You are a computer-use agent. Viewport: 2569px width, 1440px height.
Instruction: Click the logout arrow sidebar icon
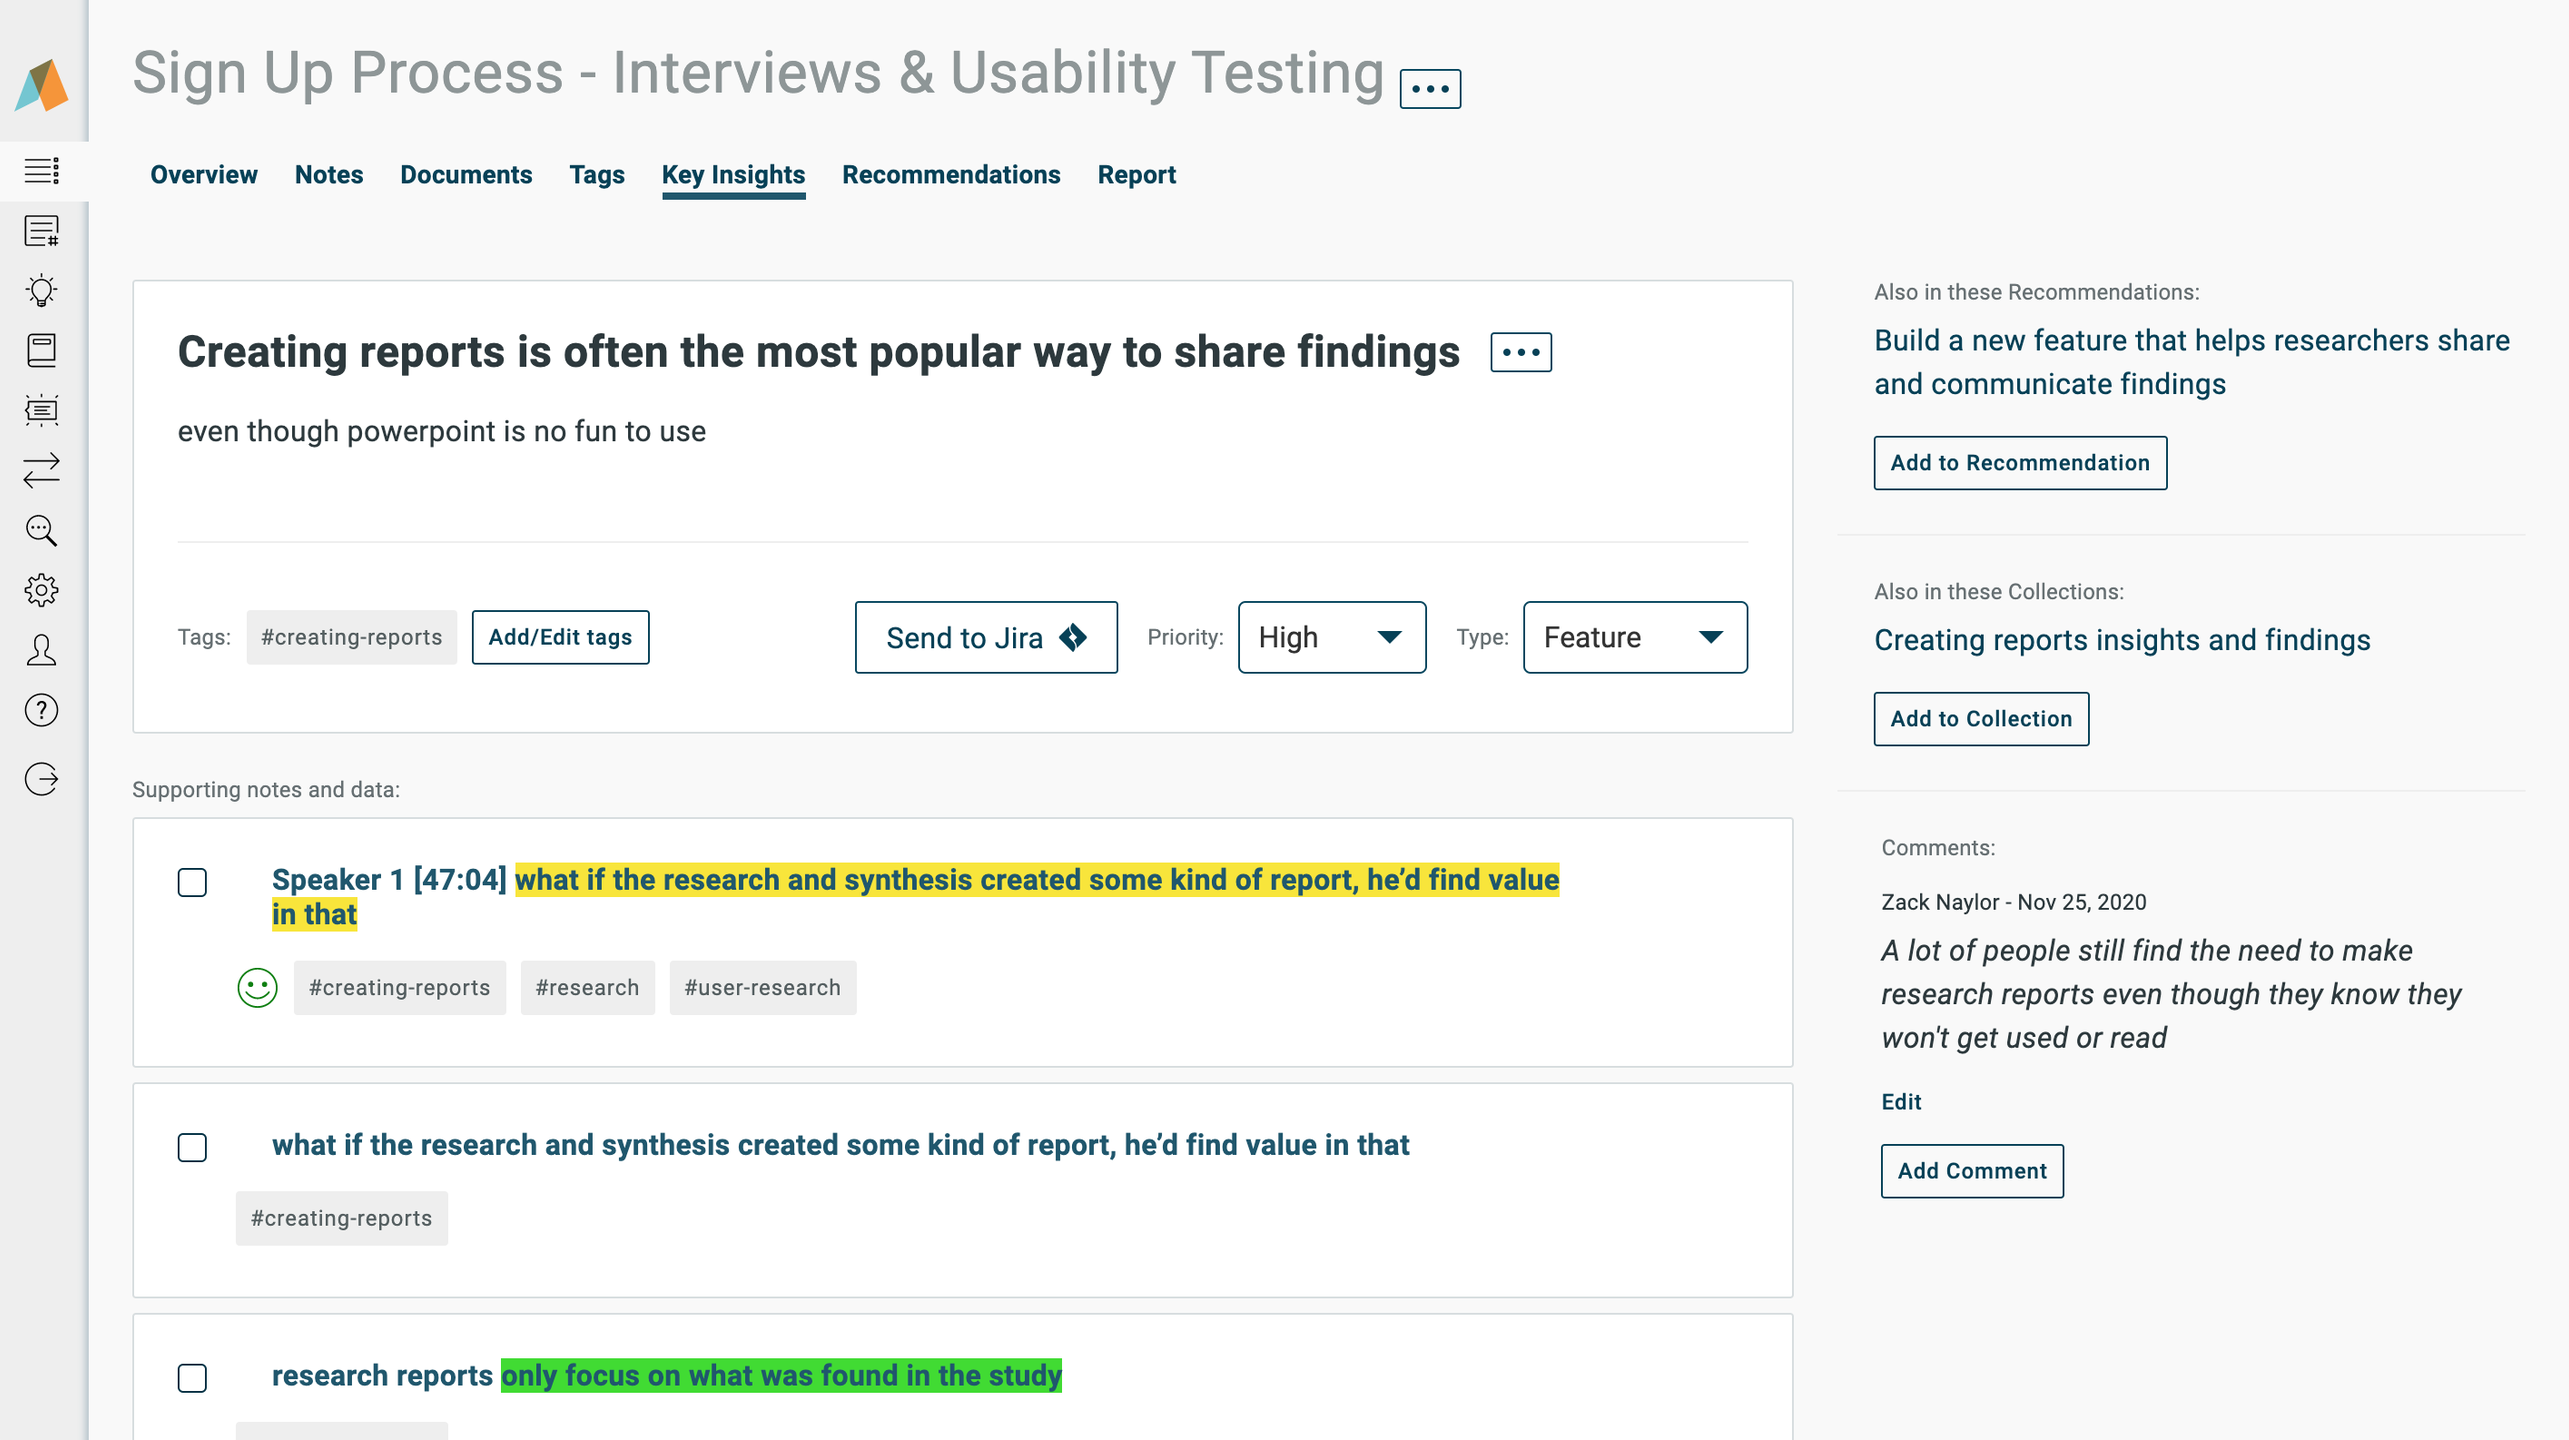[41, 778]
